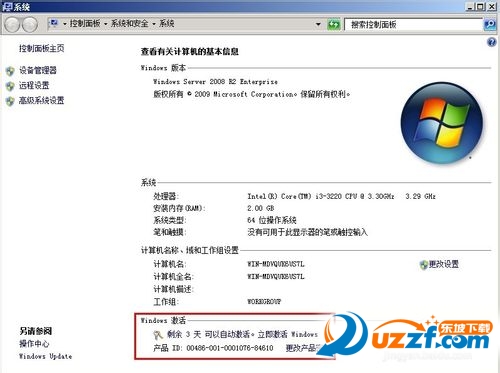Open 远程设置
Screen dimensions: 500x373
(34, 85)
